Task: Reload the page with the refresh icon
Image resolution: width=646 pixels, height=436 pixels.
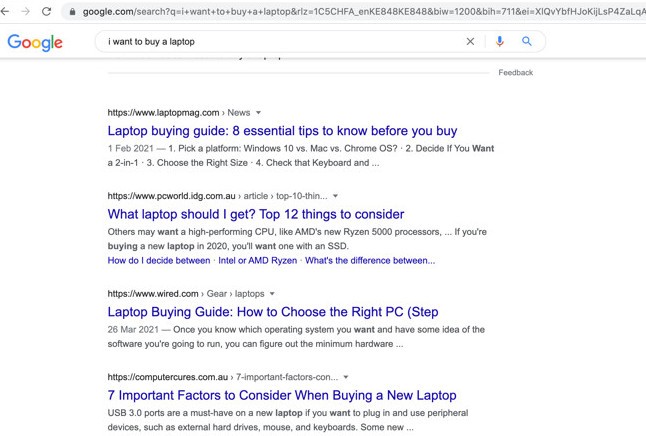Action: tap(47, 11)
